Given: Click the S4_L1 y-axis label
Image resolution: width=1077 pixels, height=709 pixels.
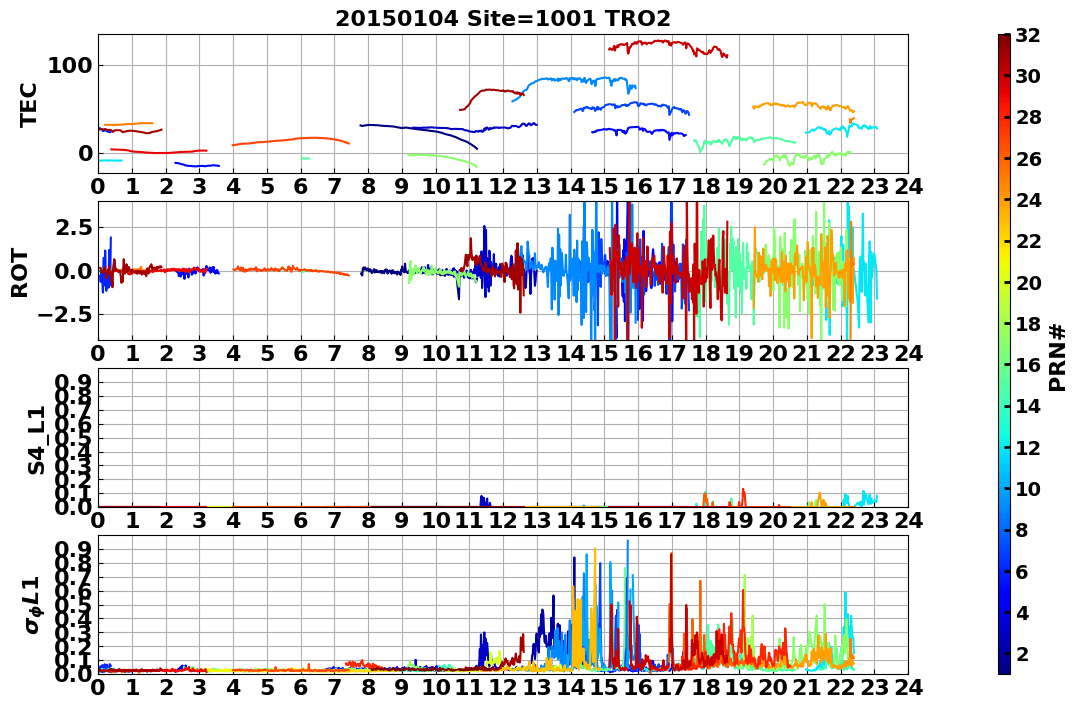Looking at the screenshot, I should (x=36, y=440).
